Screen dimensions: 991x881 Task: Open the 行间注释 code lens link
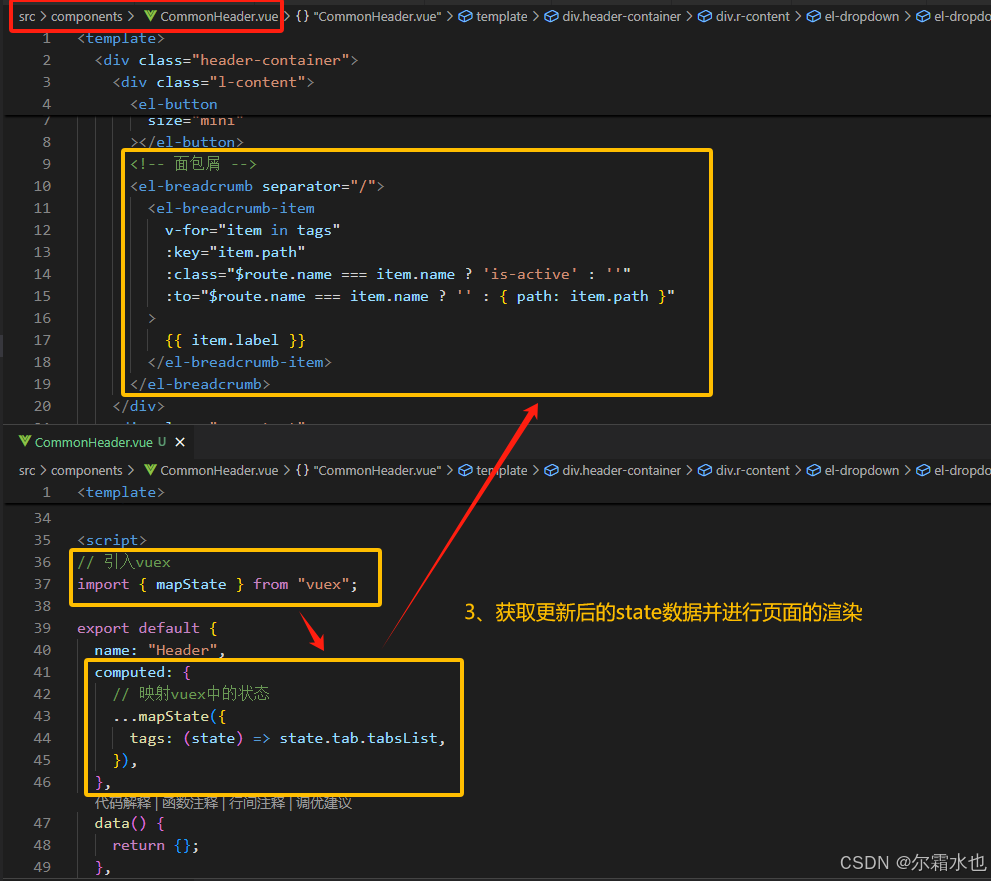pyautogui.click(x=257, y=803)
